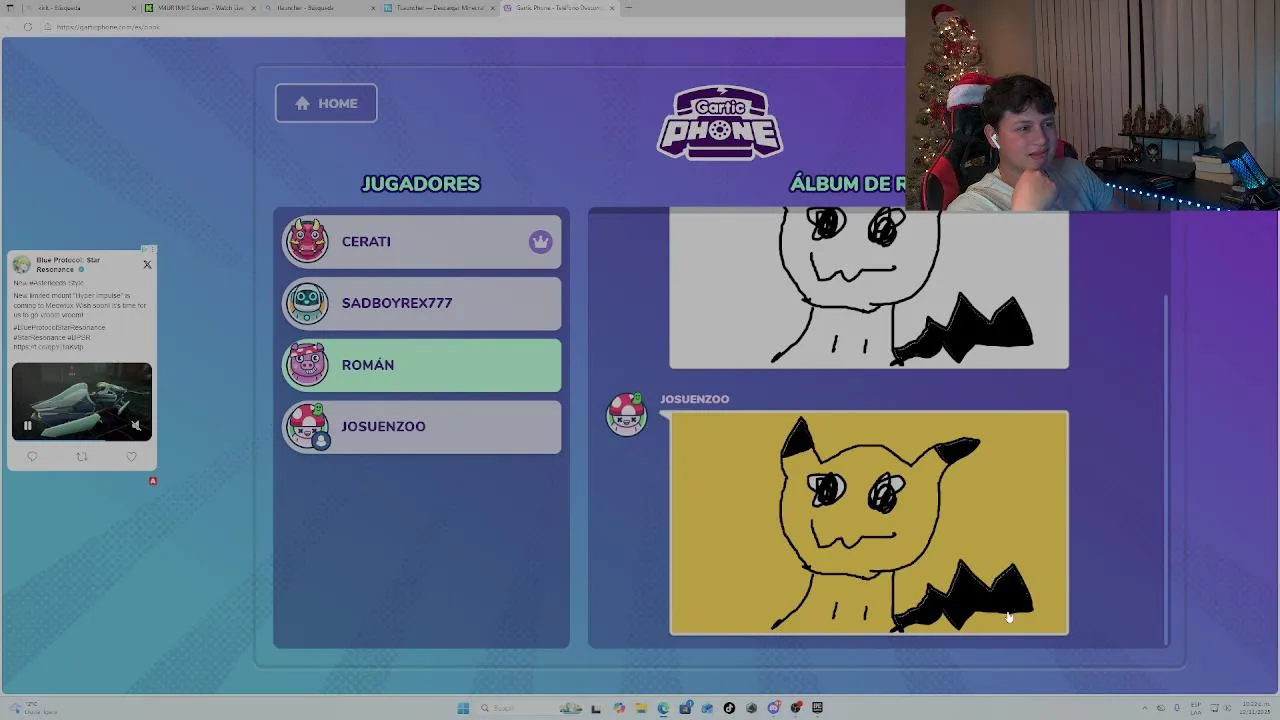1280x720 pixels.
Task: Click the HOME button
Action: pyautogui.click(x=326, y=103)
